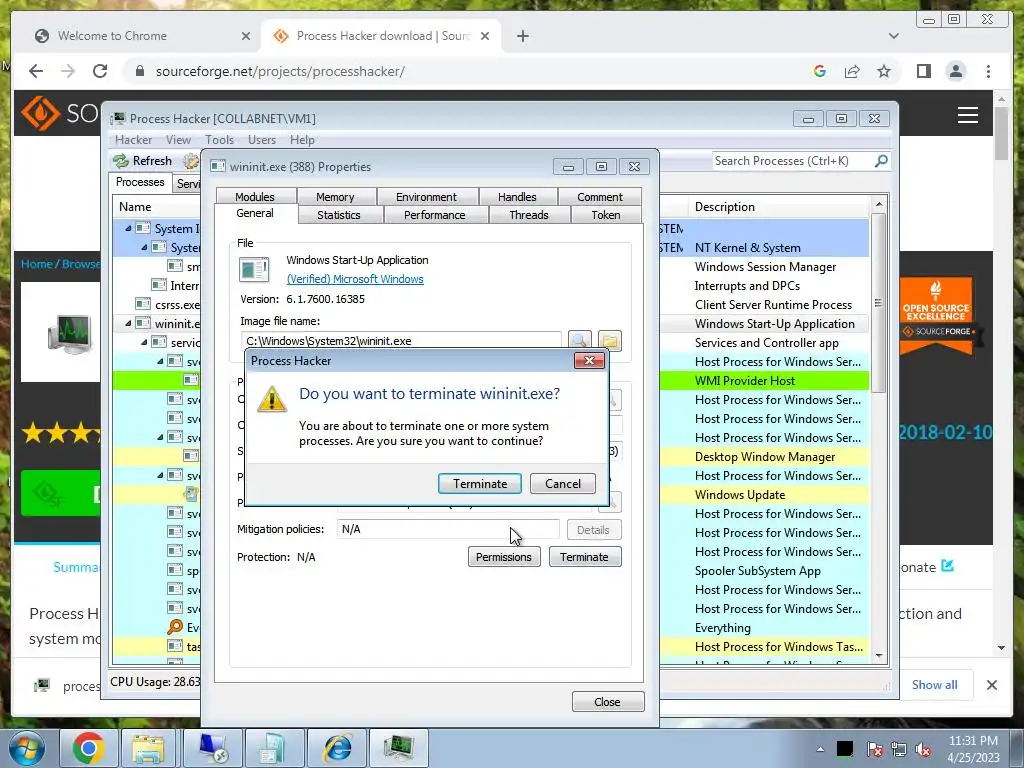Switch to Process Hacker taskbar icon
Viewport: 1024px width, 768px height.
[399, 748]
